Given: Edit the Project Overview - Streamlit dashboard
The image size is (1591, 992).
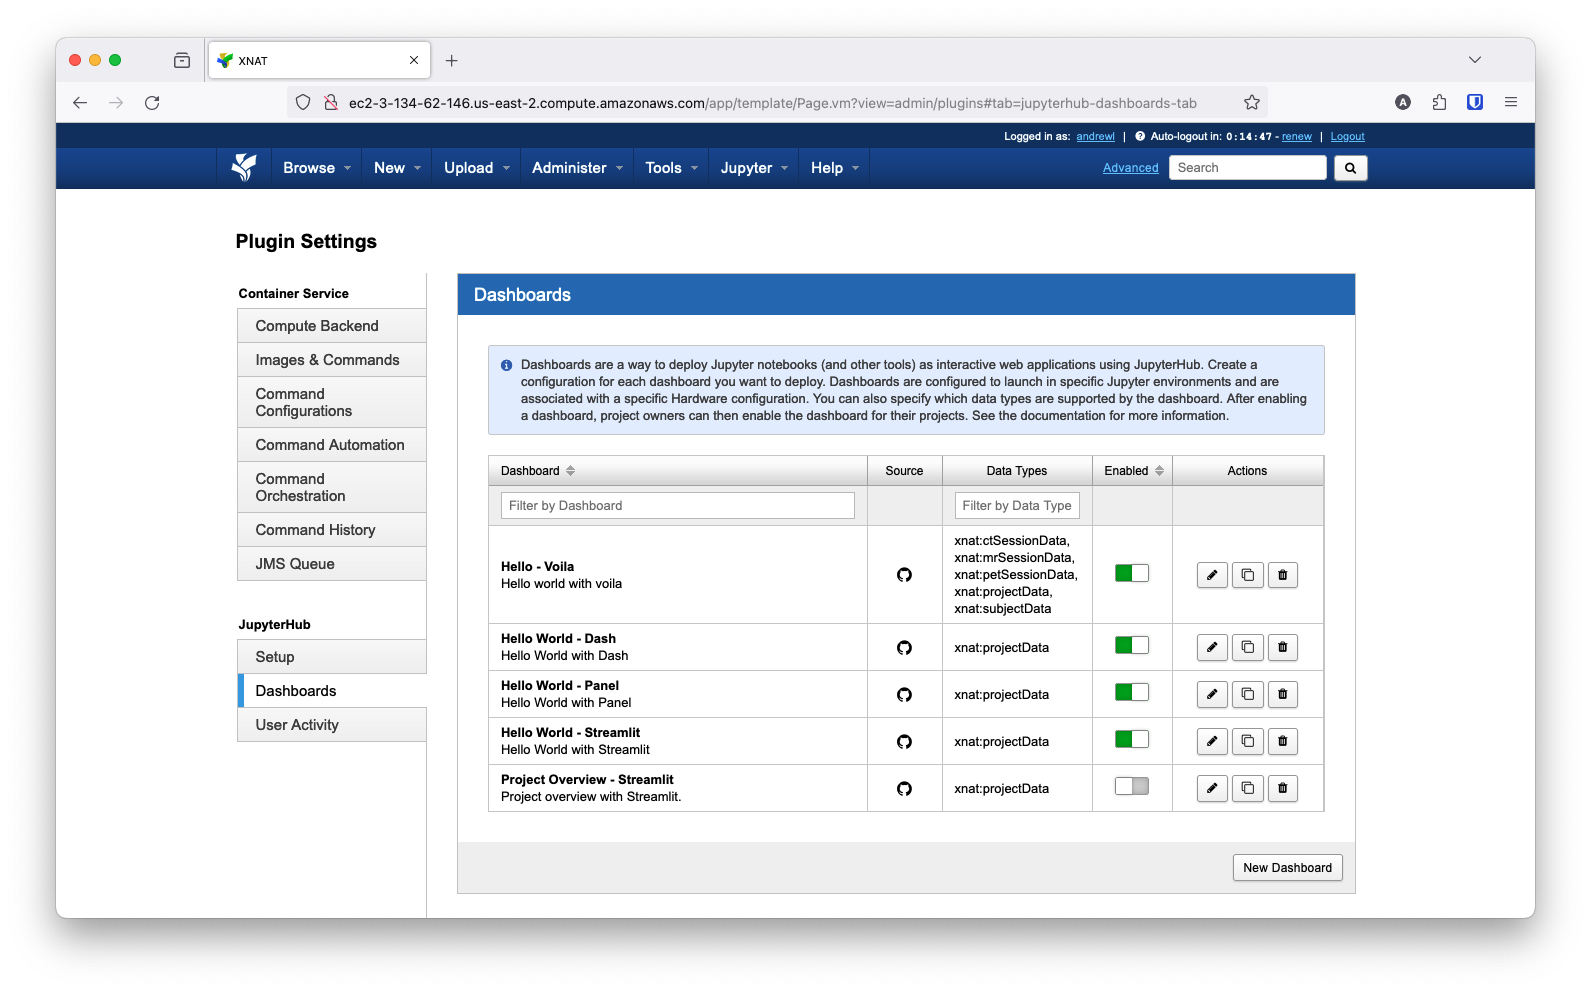Looking at the screenshot, I should (x=1212, y=788).
